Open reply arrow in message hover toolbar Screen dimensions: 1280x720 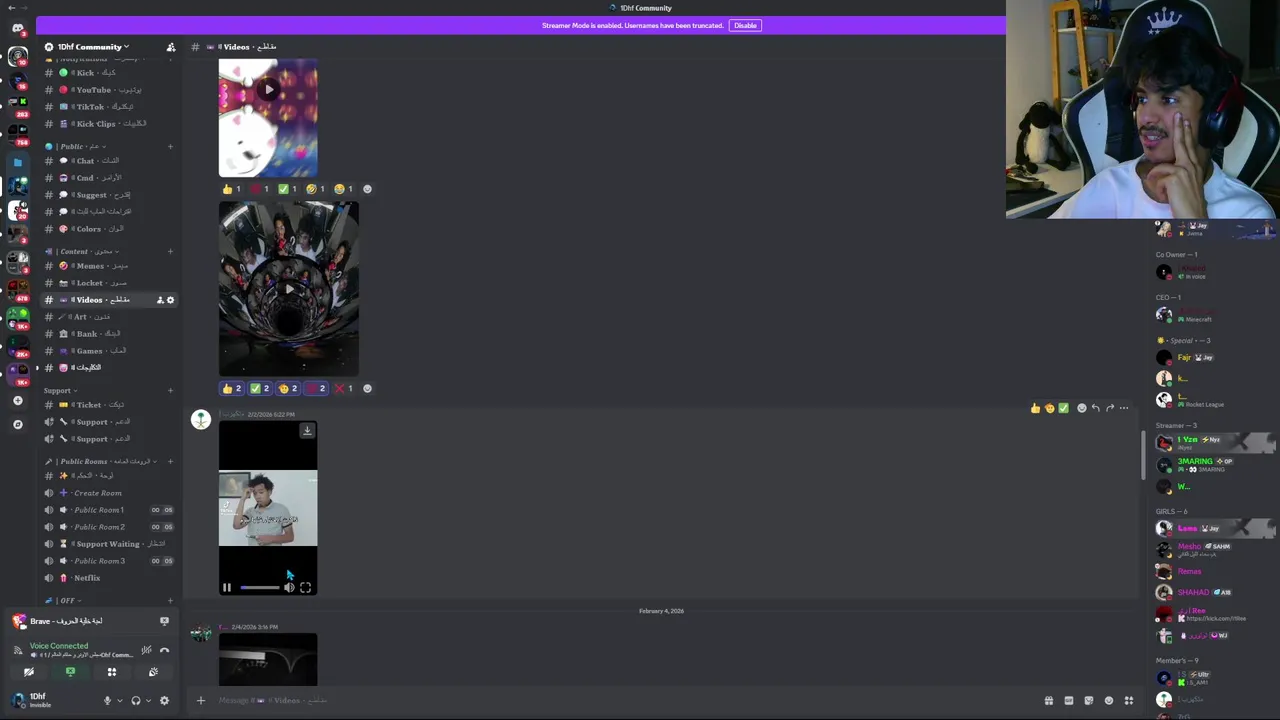pos(1095,408)
